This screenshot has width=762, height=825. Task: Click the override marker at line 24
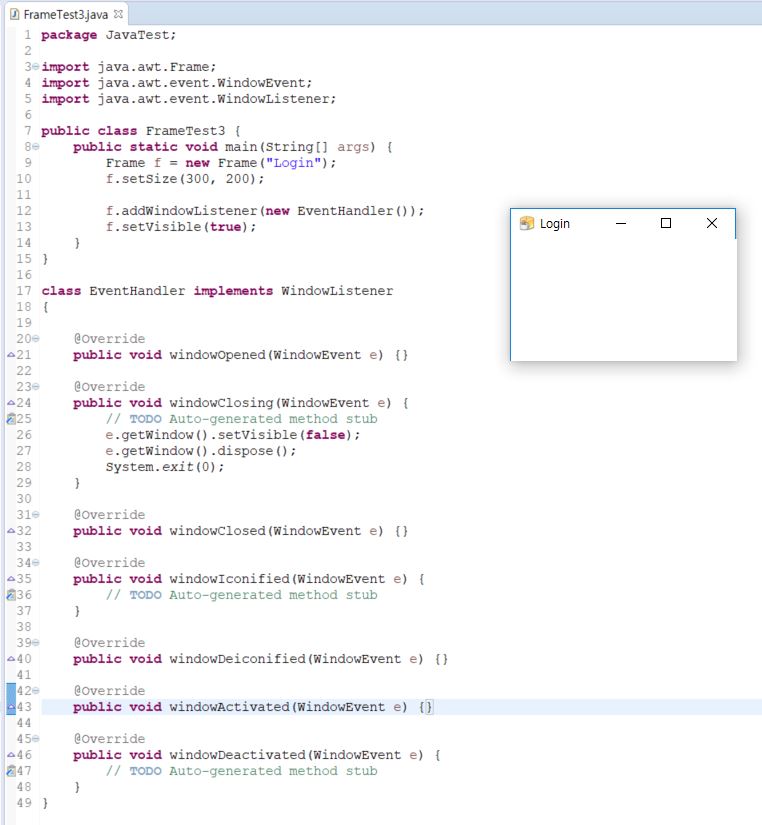[11, 403]
